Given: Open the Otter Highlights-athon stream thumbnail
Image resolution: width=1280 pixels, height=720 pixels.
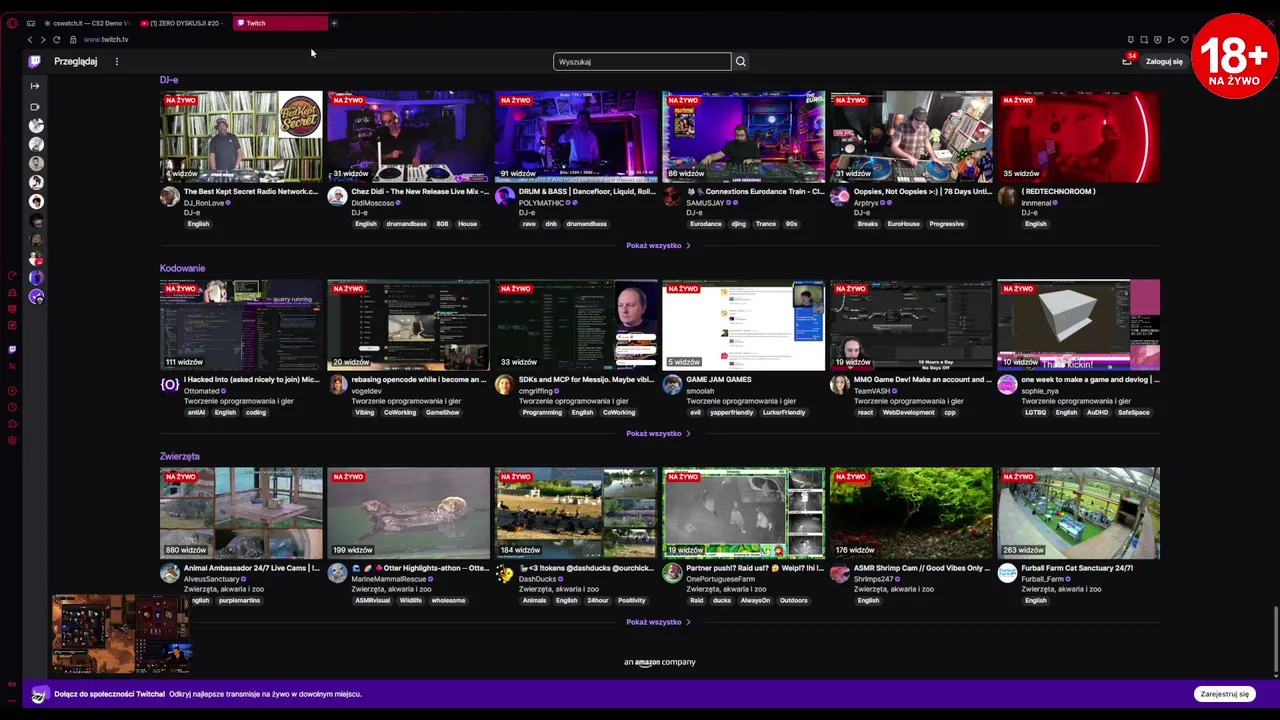Looking at the screenshot, I should [x=408, y=513].
